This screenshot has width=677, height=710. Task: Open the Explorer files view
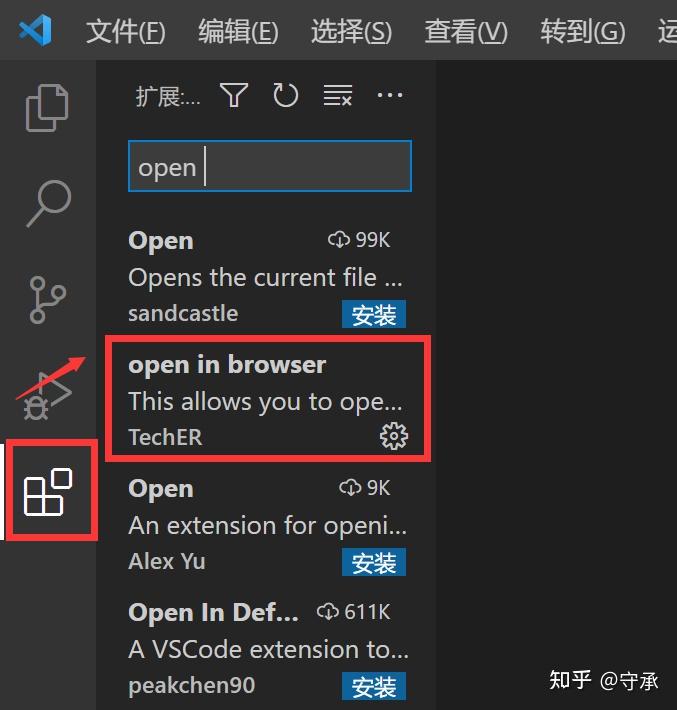[47, 108]
